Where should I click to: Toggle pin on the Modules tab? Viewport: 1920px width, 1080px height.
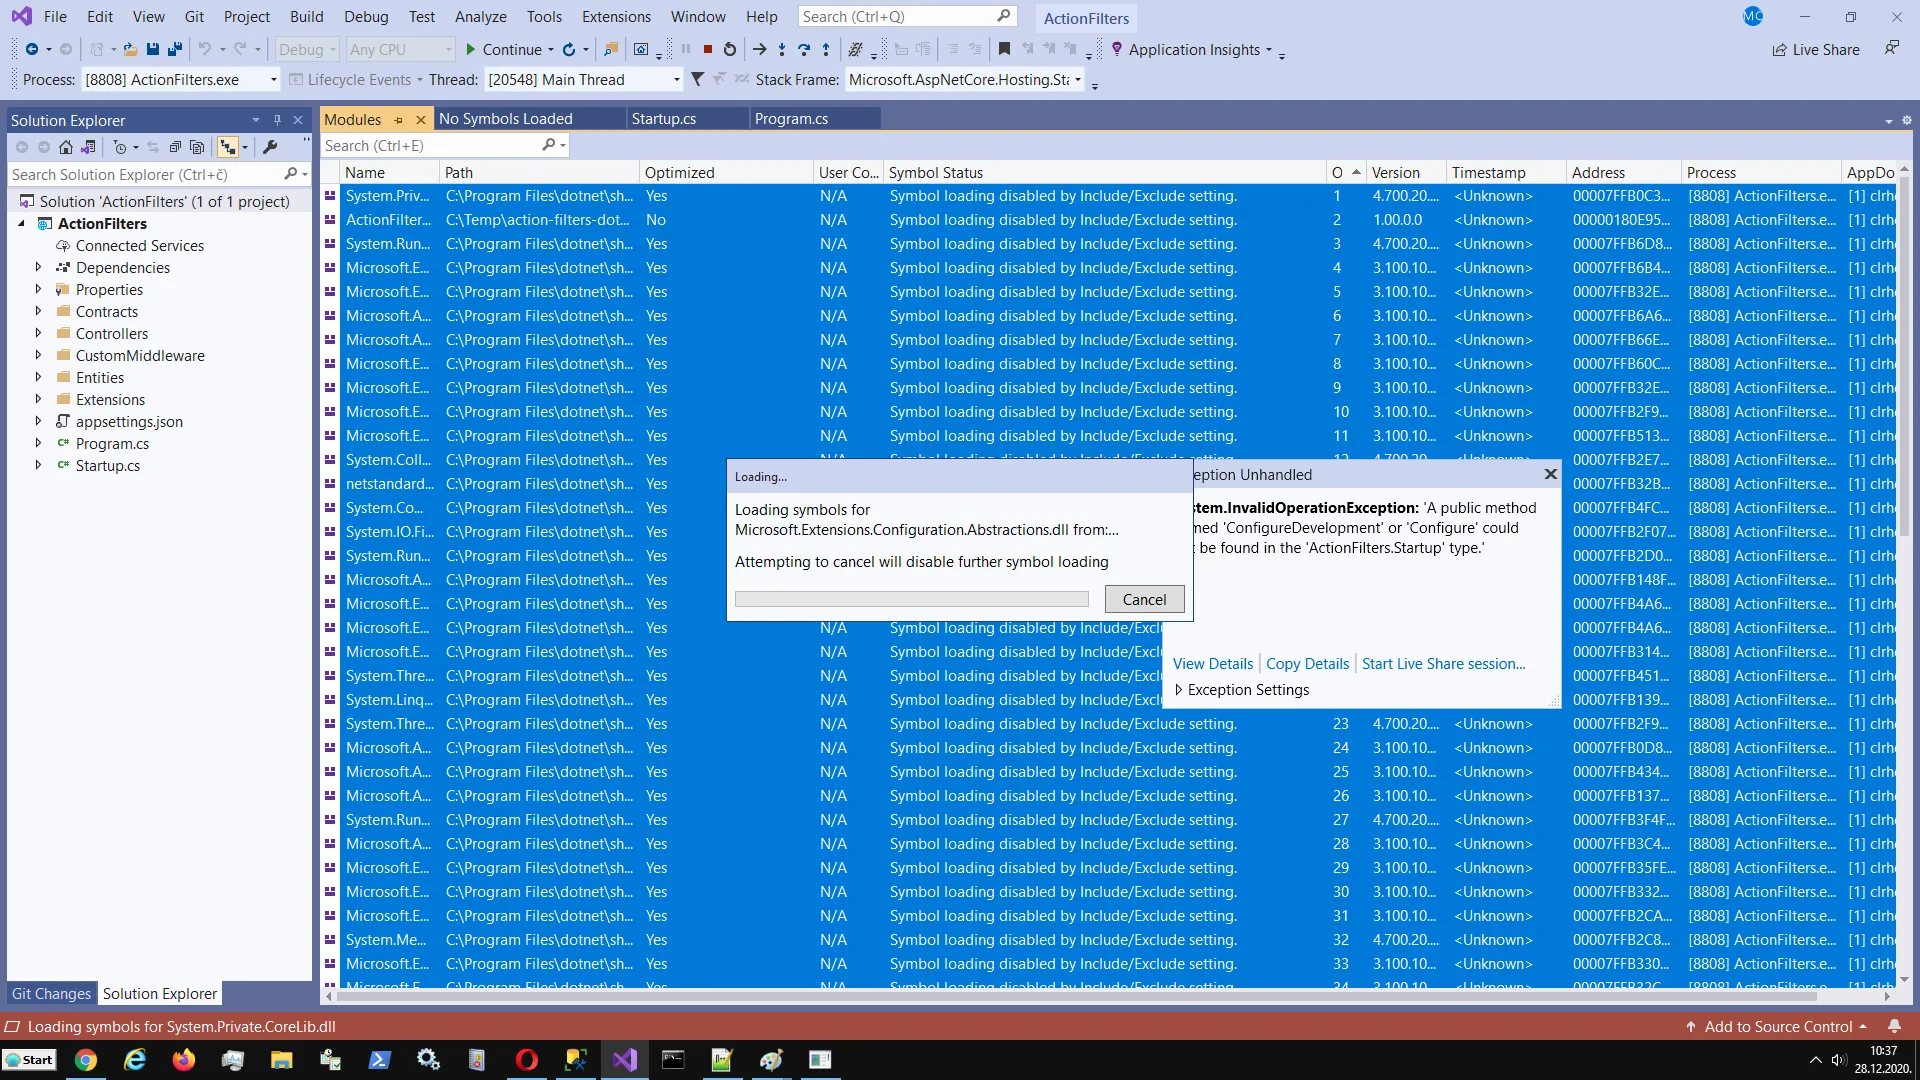click(x=399, y=120)
